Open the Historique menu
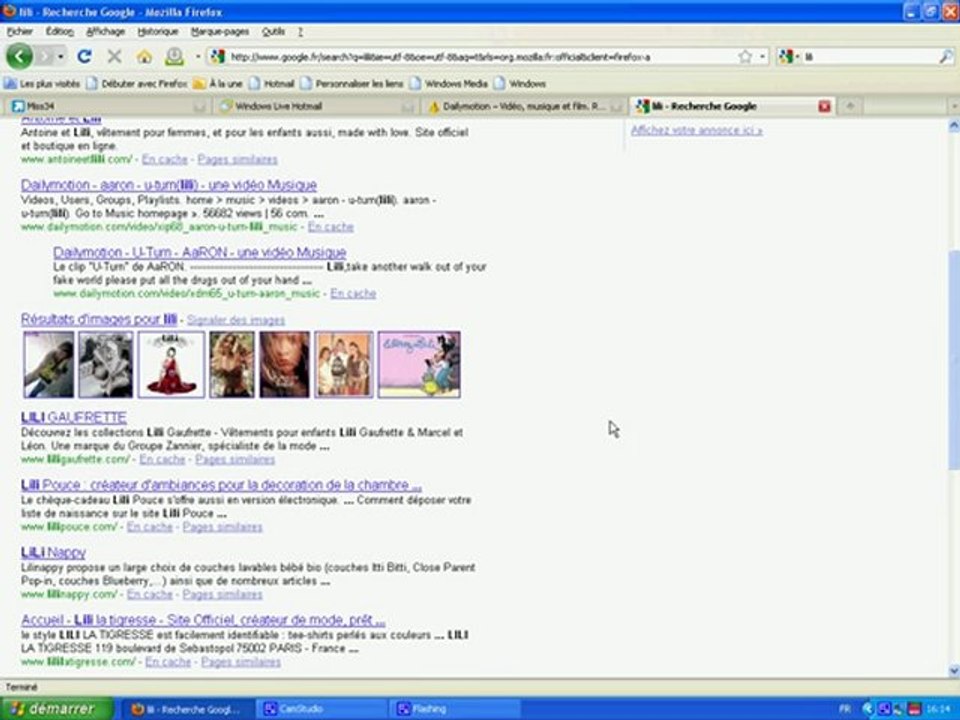The width and height of the screenshot is (960, 720). (x=158, y=31)
